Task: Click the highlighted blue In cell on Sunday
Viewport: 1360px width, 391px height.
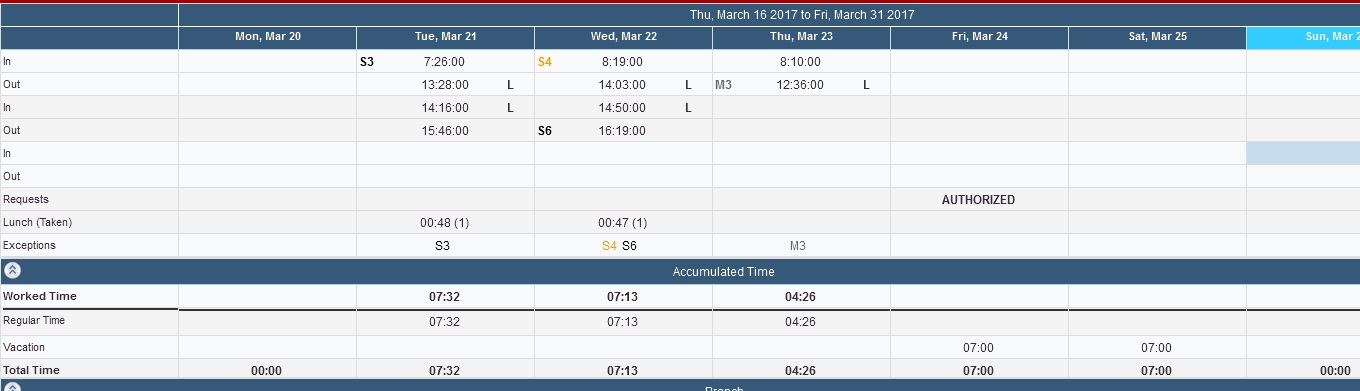Action: (x=1303, y=153)
